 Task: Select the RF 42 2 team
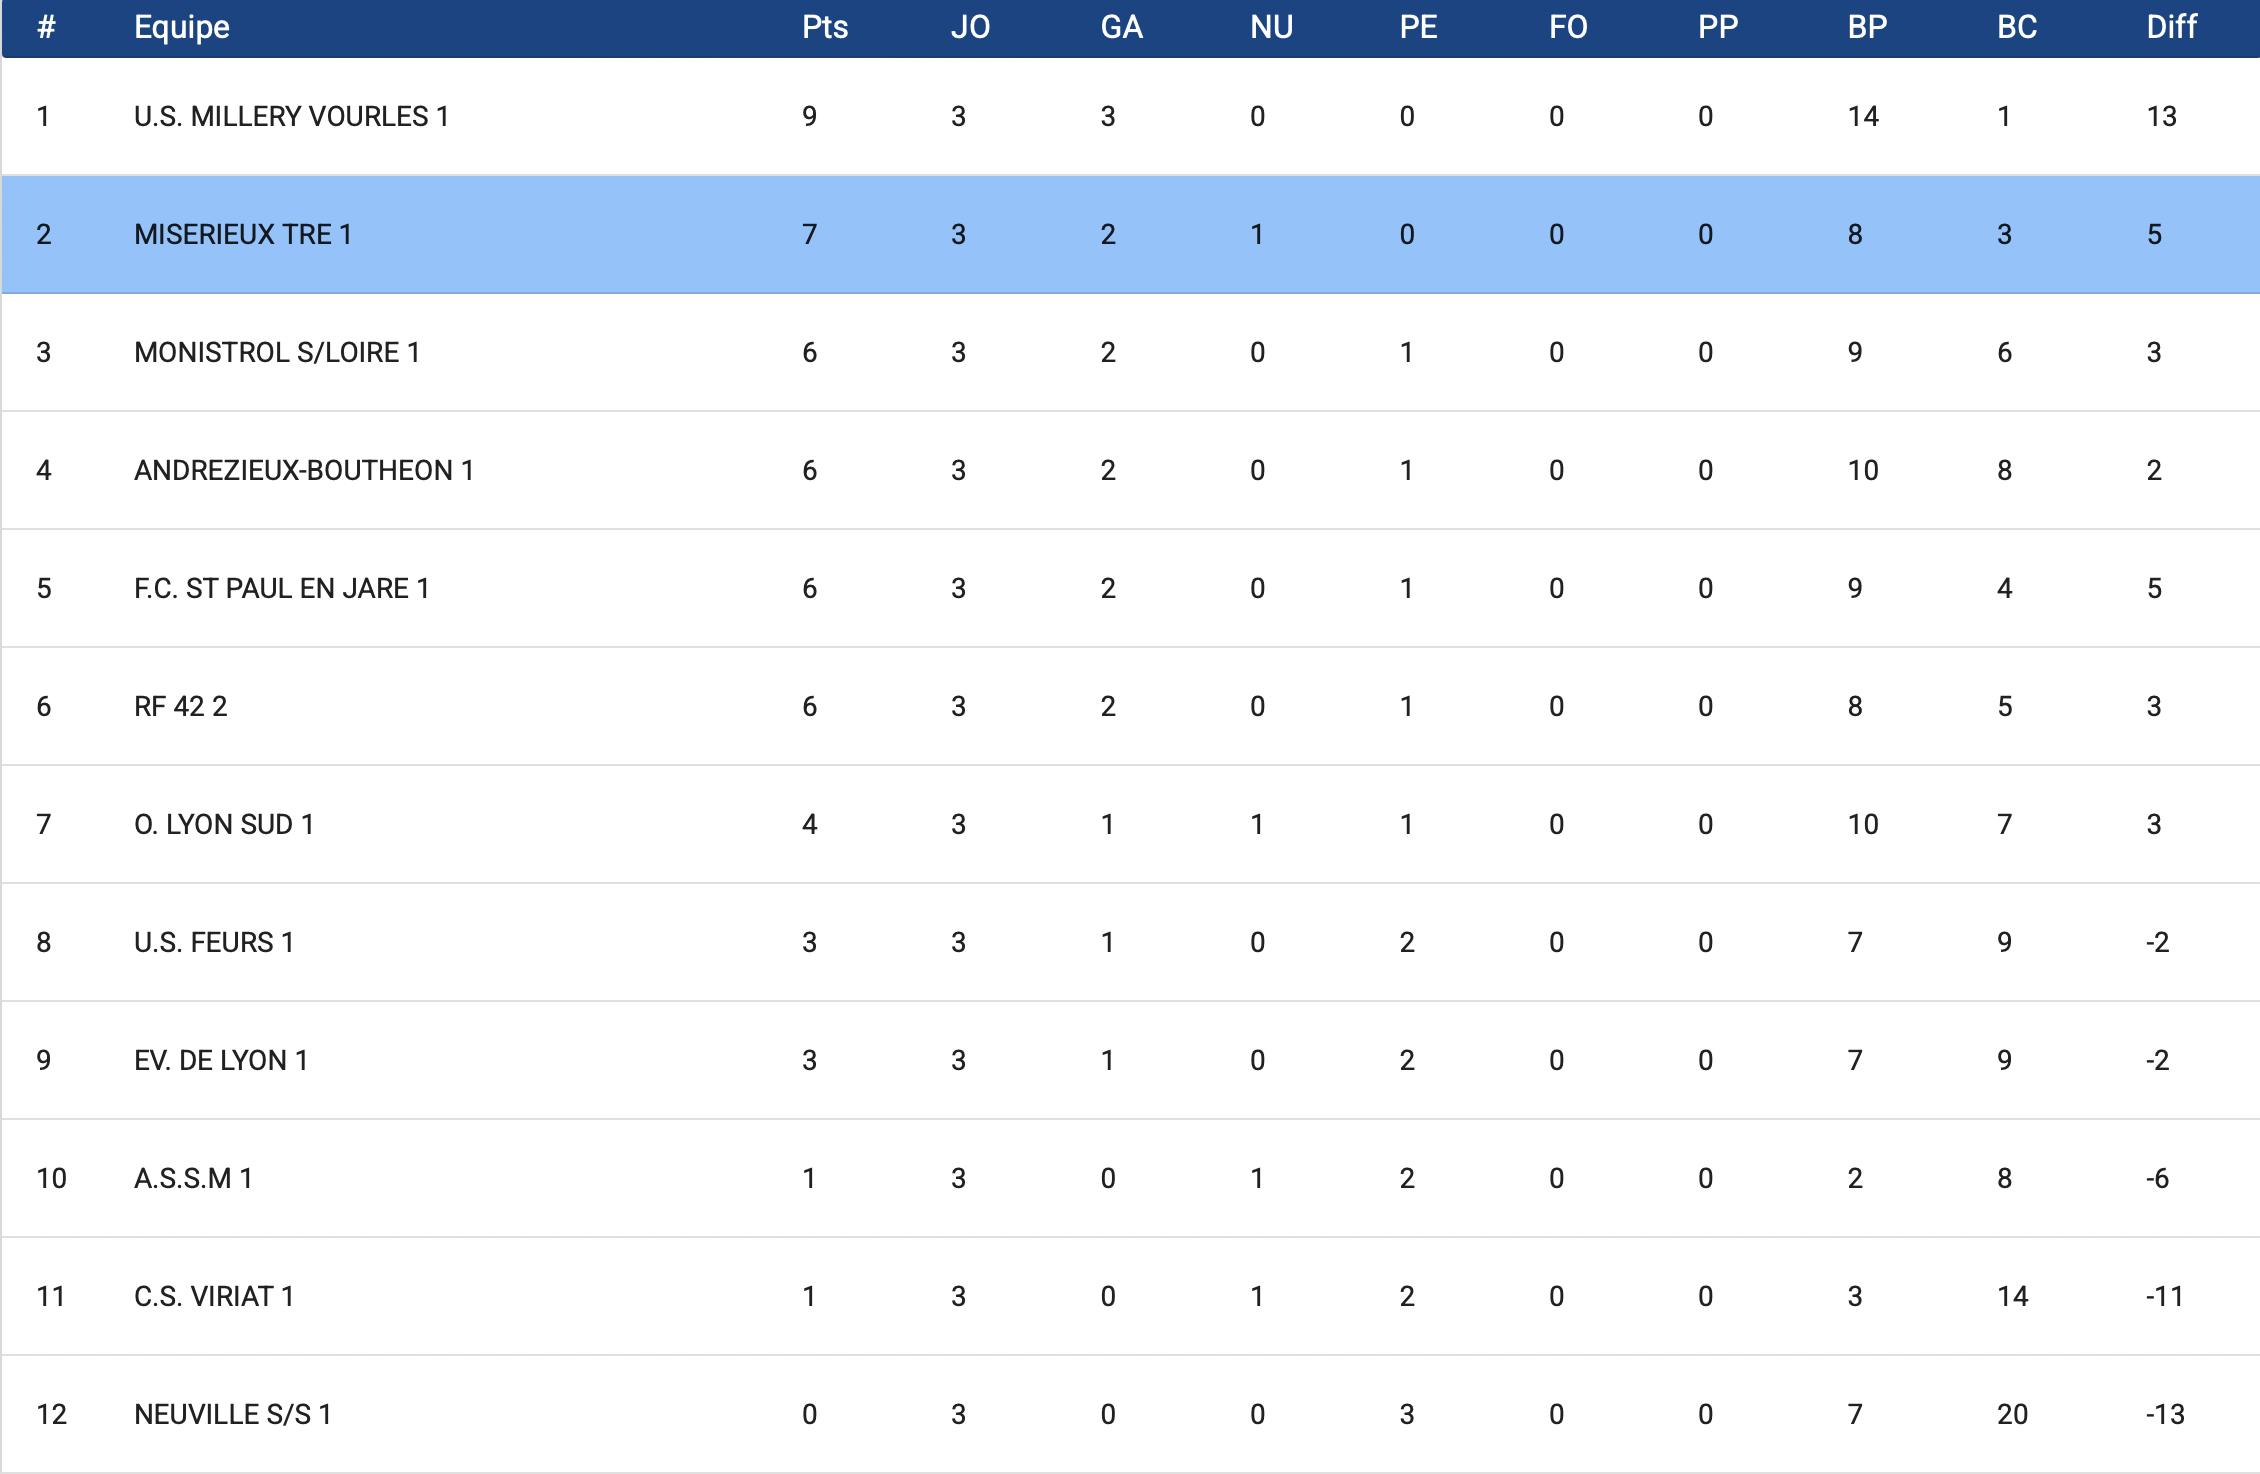pos(181,707)
